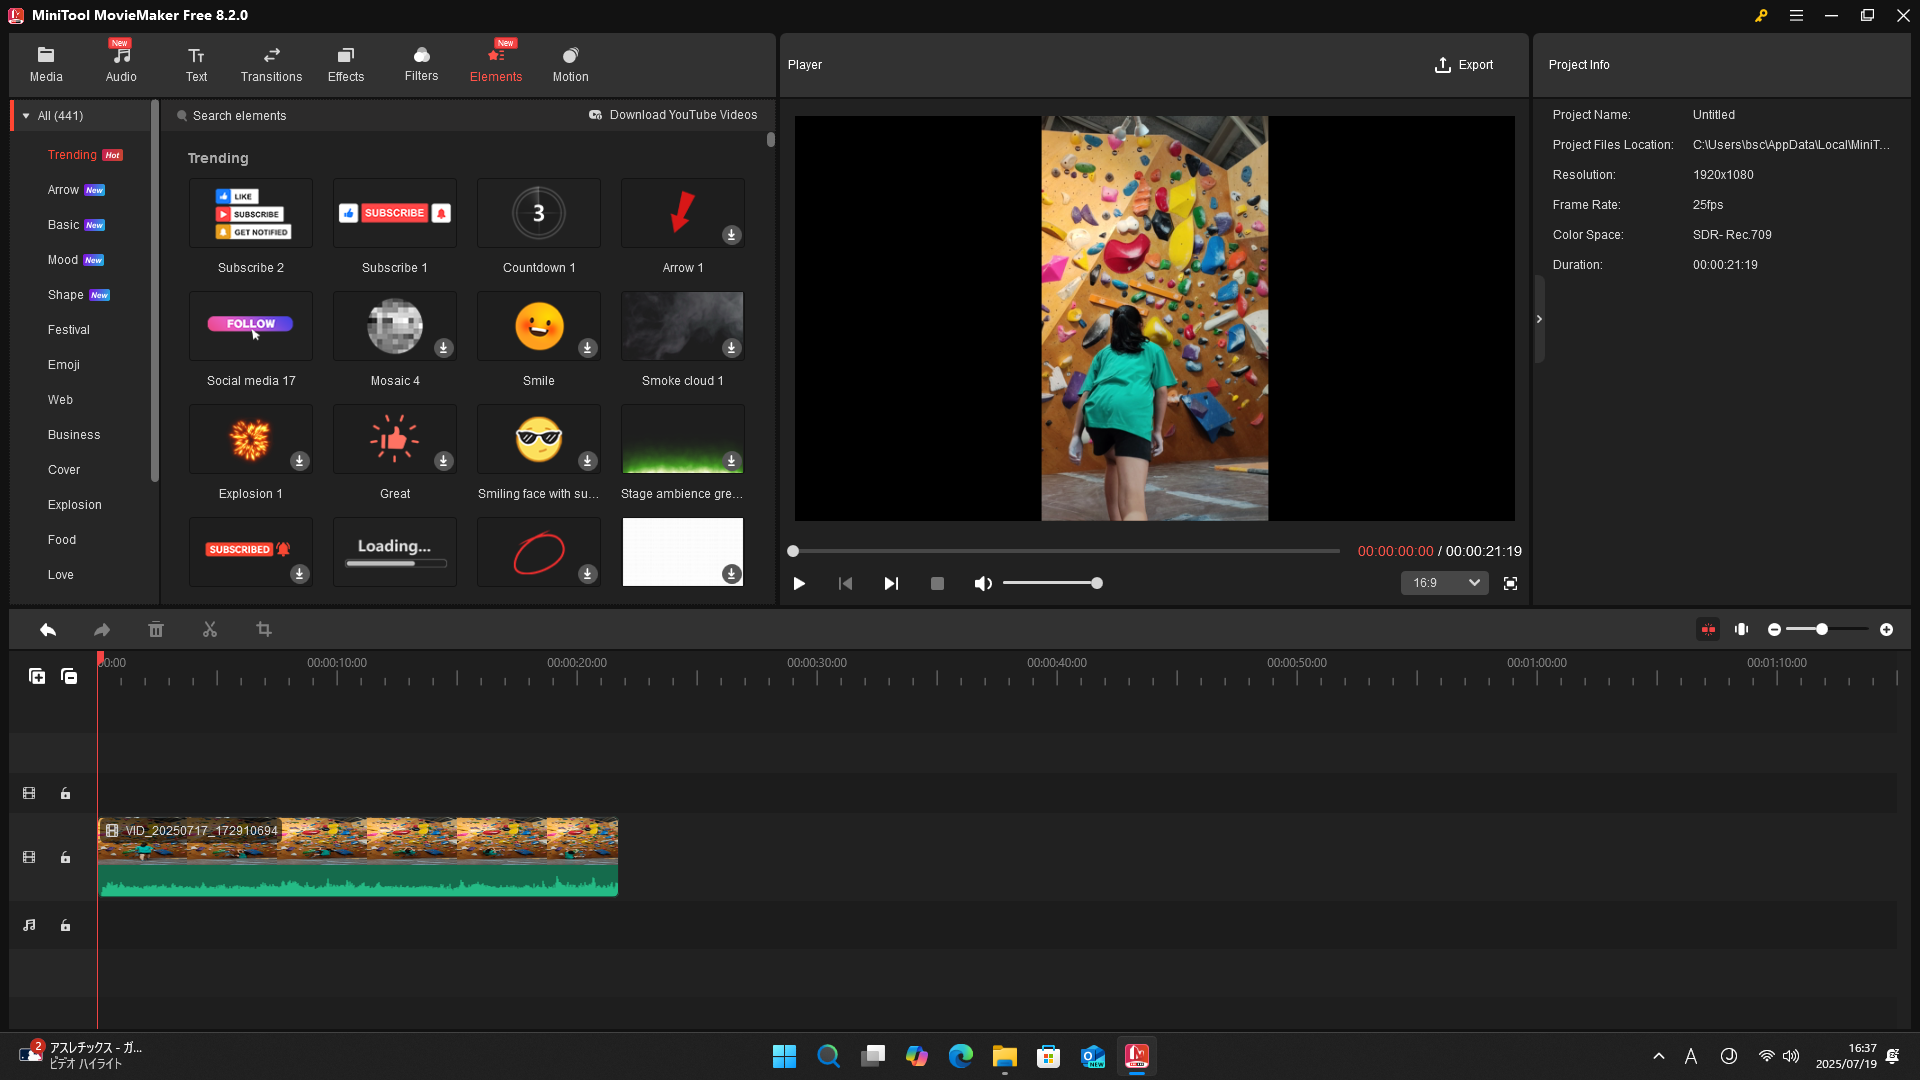Jump to previous frame button
Screen dimensions: 1920x1080
coord(845,584)
